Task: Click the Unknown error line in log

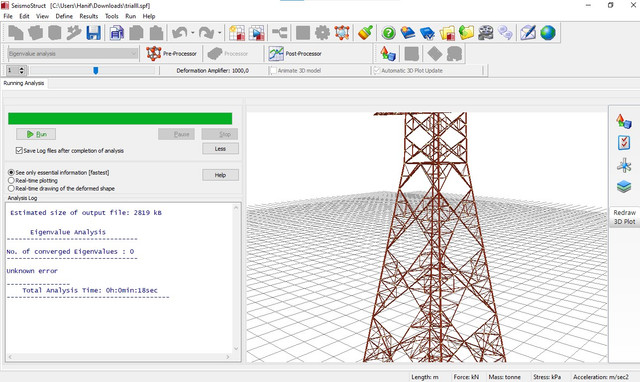Action: tap(32, 271)
